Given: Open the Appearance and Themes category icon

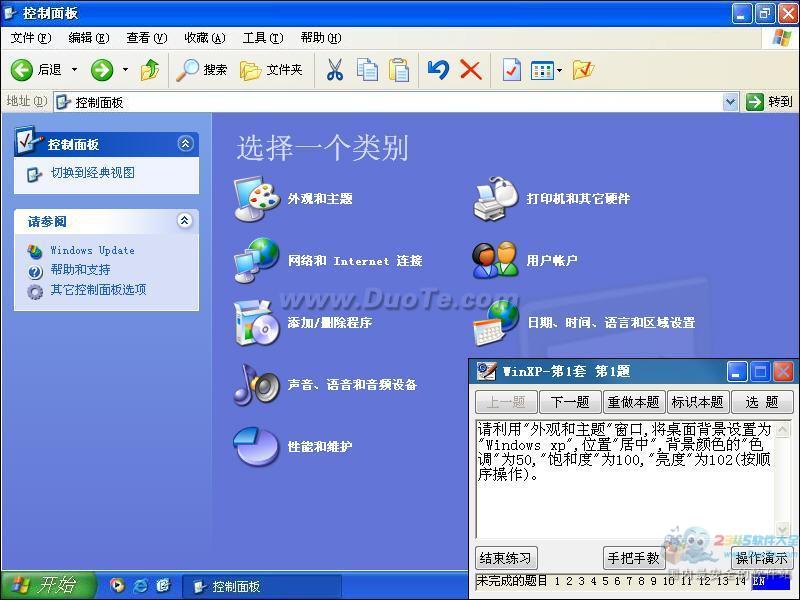Looking at the screenshot, I should pos(257,198).
